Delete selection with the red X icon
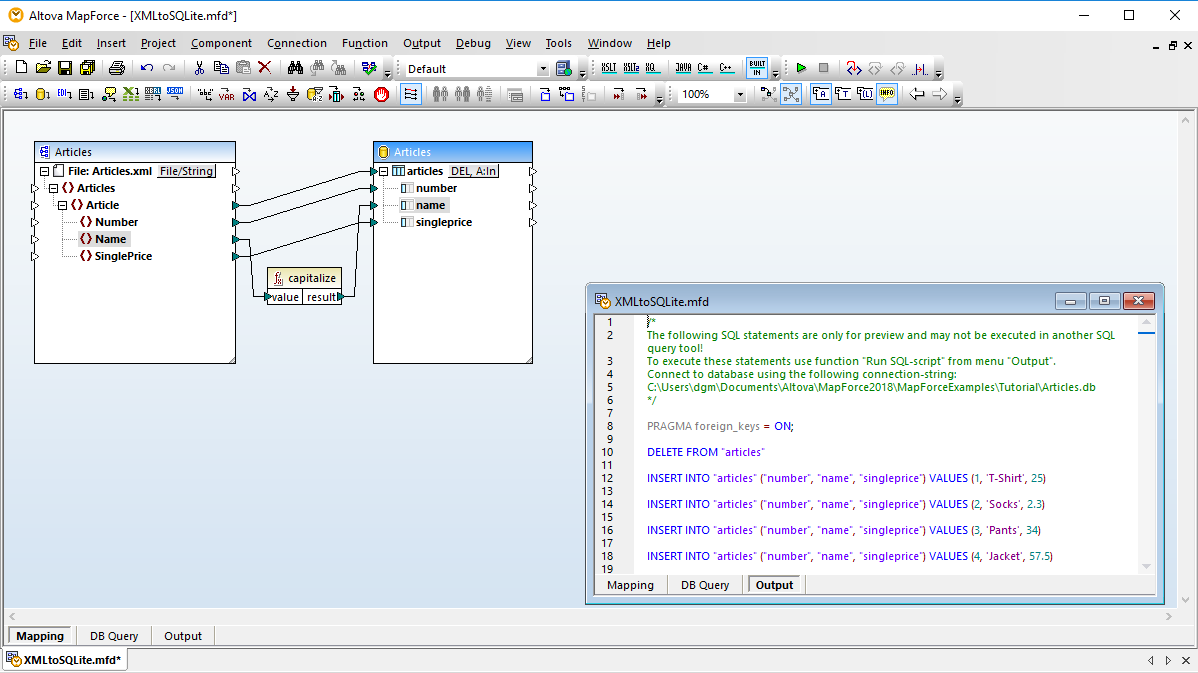This screenshot has width=1198, height=673. [265, 68]
